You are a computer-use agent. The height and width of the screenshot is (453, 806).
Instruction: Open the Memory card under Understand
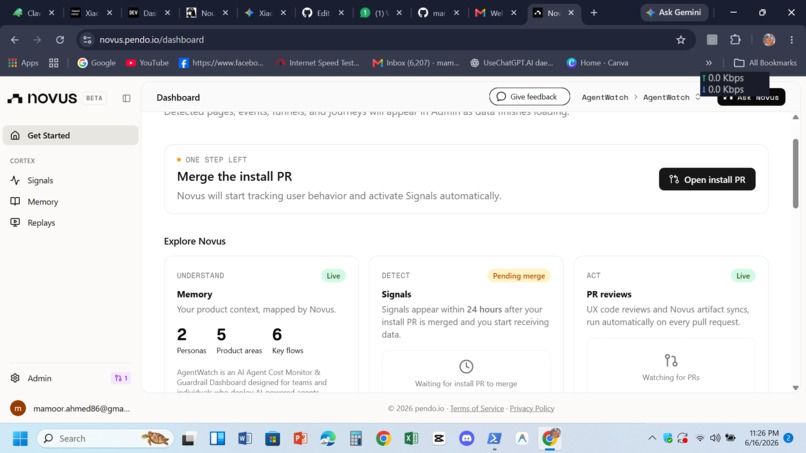tap(261, 325)
